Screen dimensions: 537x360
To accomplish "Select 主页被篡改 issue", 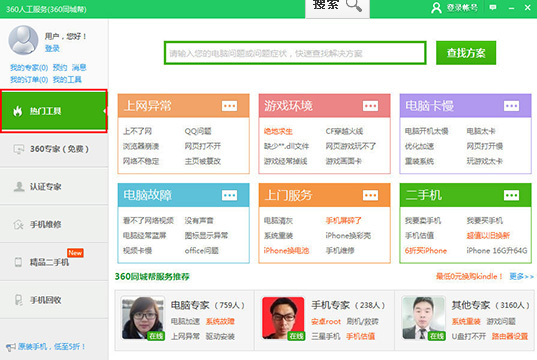I will pos(203,161).
